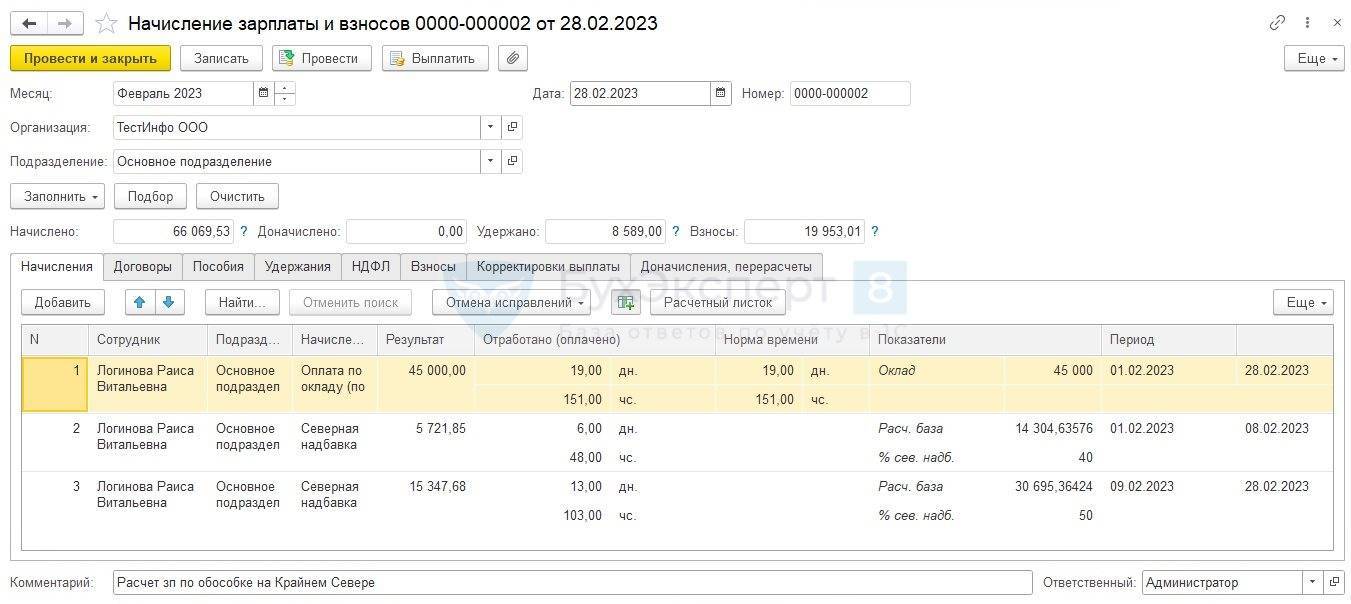Click into the Комментарий text field
1351x604 pixels.
pyautogui.click(x=571, y=582)
